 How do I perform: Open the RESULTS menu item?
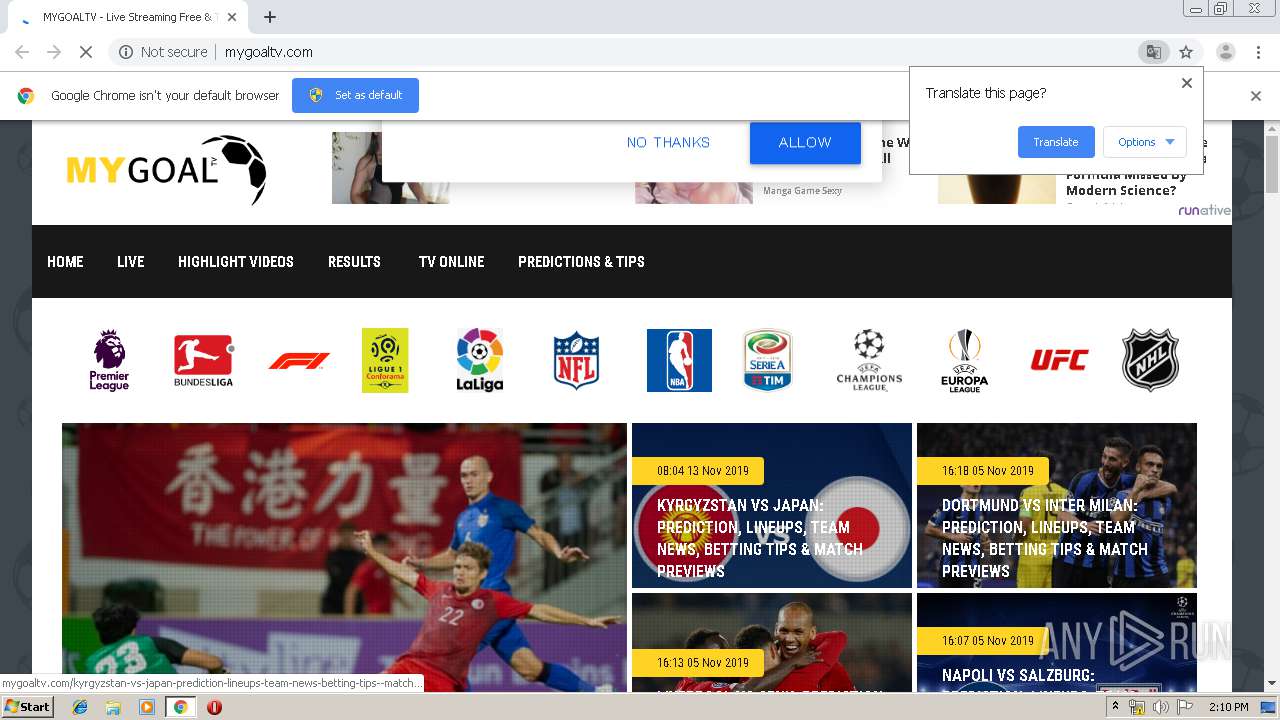pyautogui.click(x=354, y=262)
